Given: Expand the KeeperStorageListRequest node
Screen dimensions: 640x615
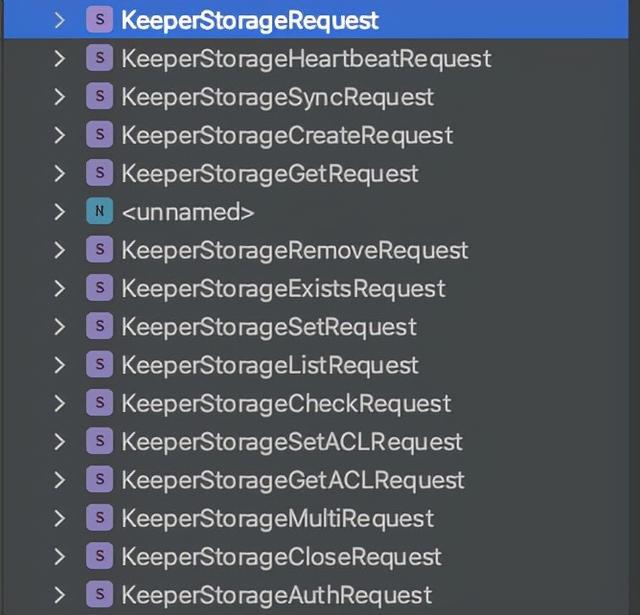Looking at the screenshot, I should 60,365.
